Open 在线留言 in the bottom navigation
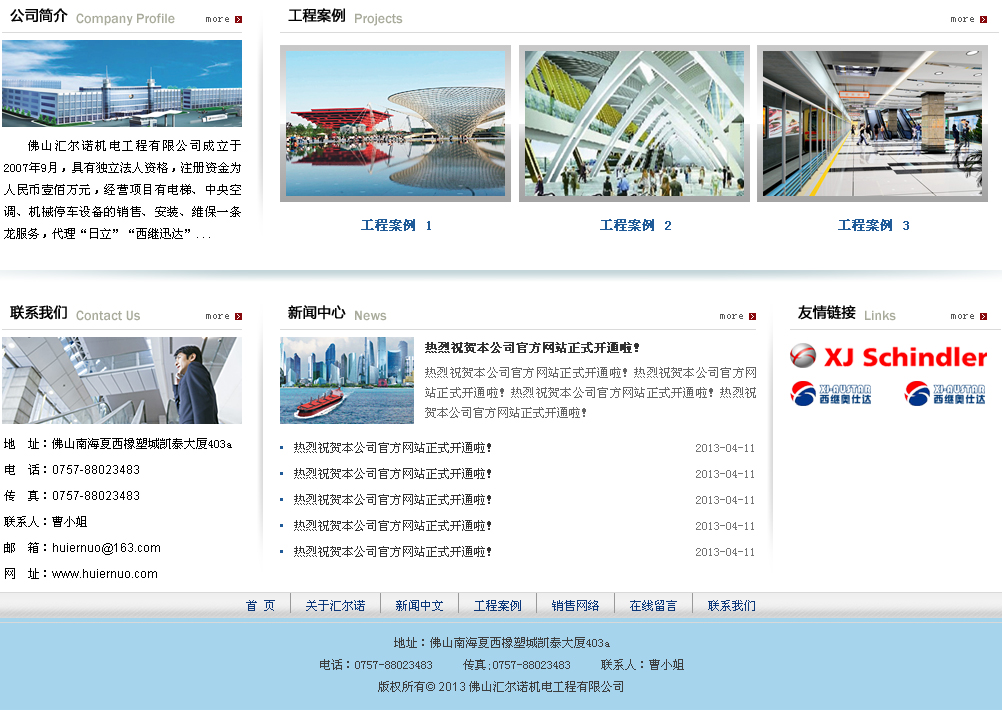Screen dimensions: 1002x710 tap(653, 605)
